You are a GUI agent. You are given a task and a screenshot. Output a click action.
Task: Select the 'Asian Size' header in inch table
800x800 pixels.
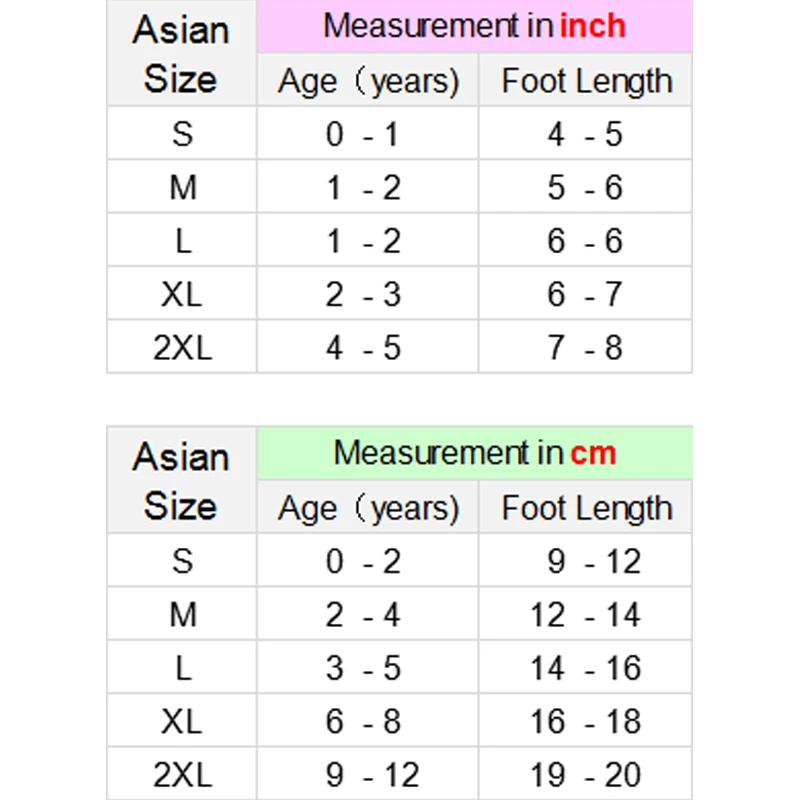tap(181, 53)
